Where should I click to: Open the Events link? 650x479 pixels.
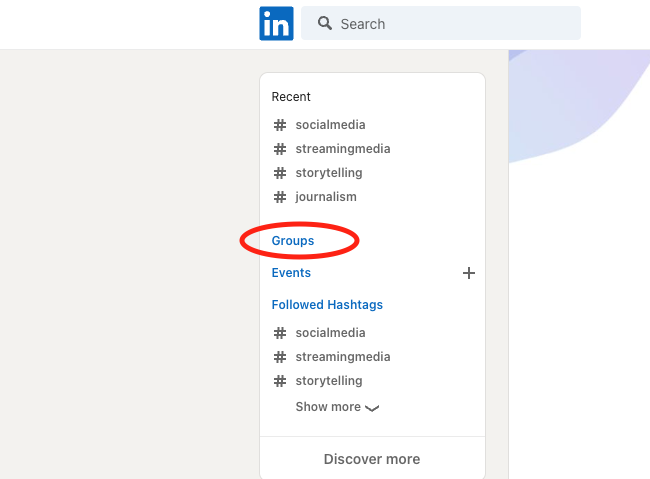pyautogui.click(x=291, y=273)
